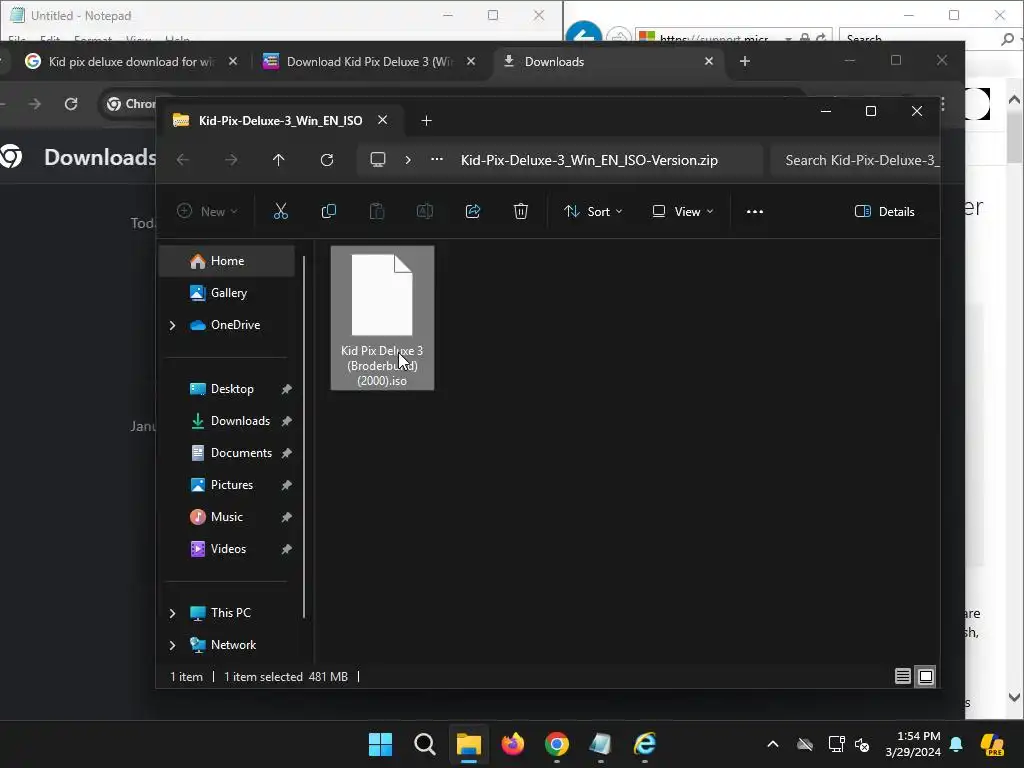The width and height of the screenshot is (1024, 768).
Task: Select Gallery in the navigation pane
Action: point(227,293)
